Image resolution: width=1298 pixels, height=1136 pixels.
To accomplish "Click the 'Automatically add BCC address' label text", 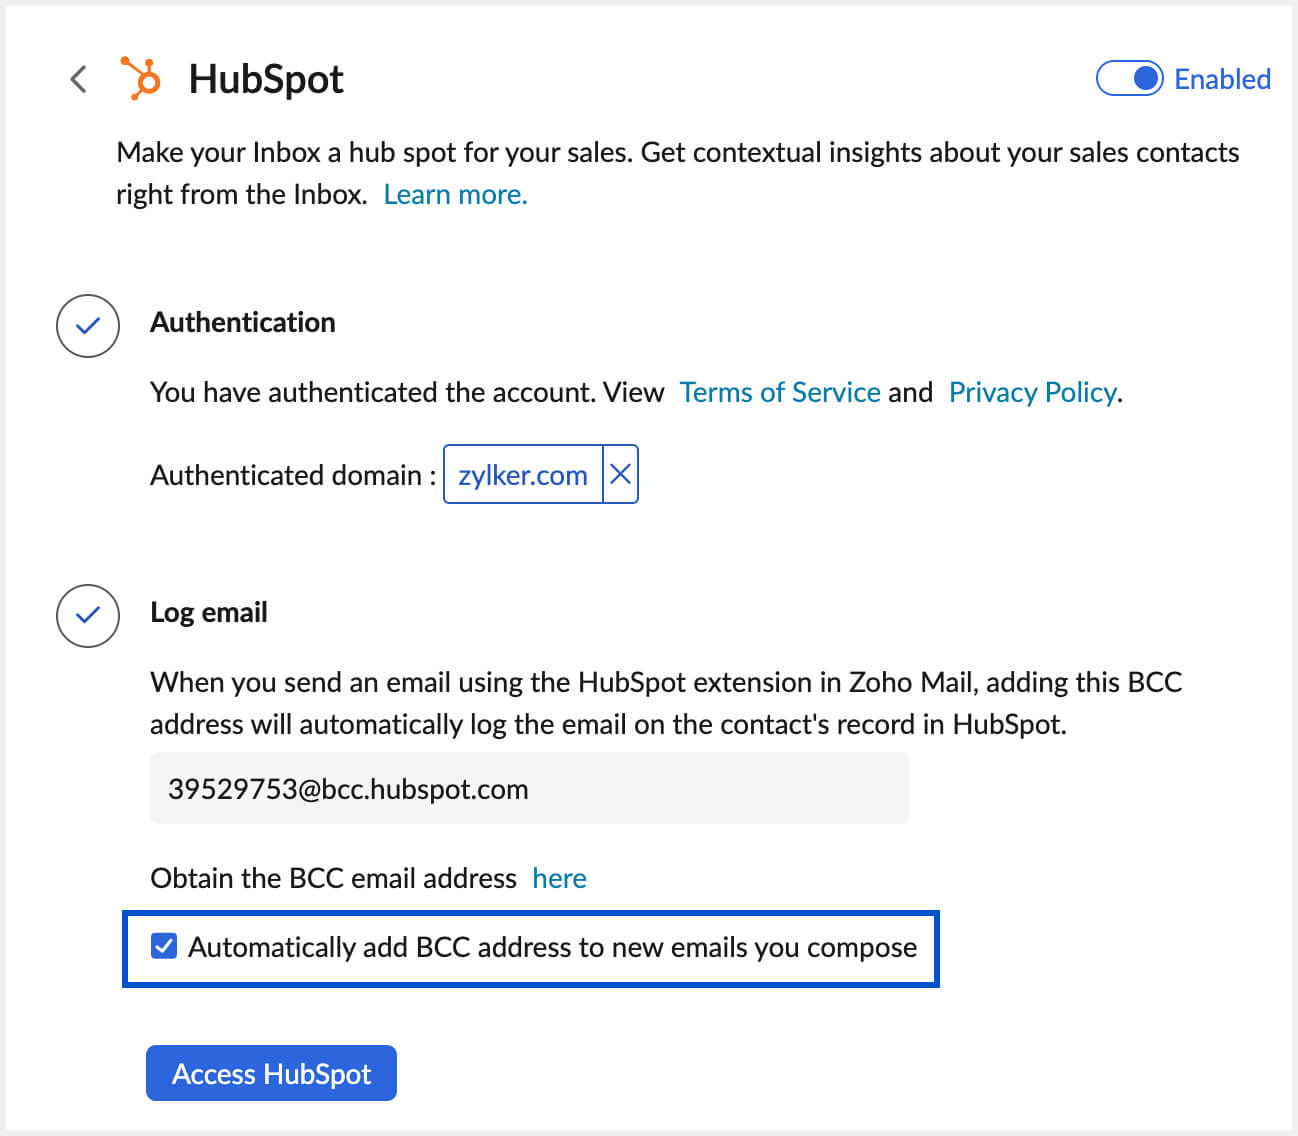I will pyautogui.click(x=552, y=947).
